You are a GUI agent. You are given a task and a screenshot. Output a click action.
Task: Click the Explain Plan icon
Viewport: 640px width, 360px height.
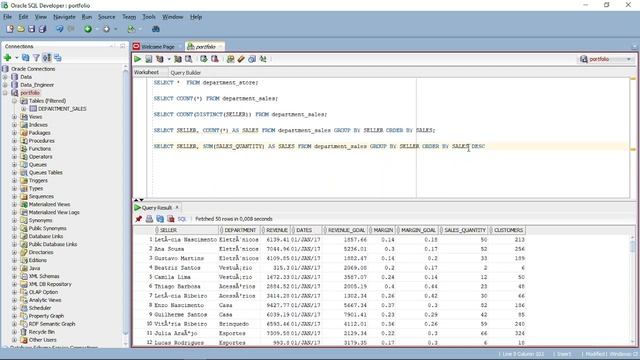pos(160,59)
